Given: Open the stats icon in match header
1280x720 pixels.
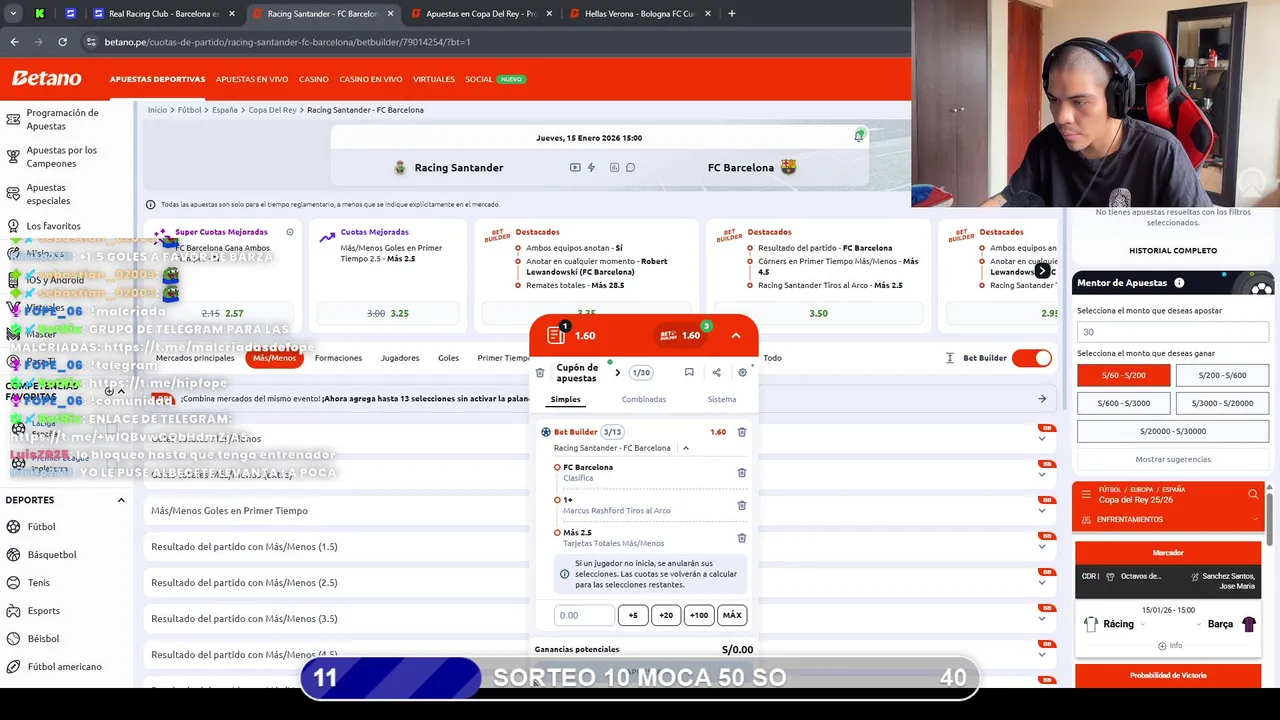Looking at the screenshot, I should pos(614,167).
